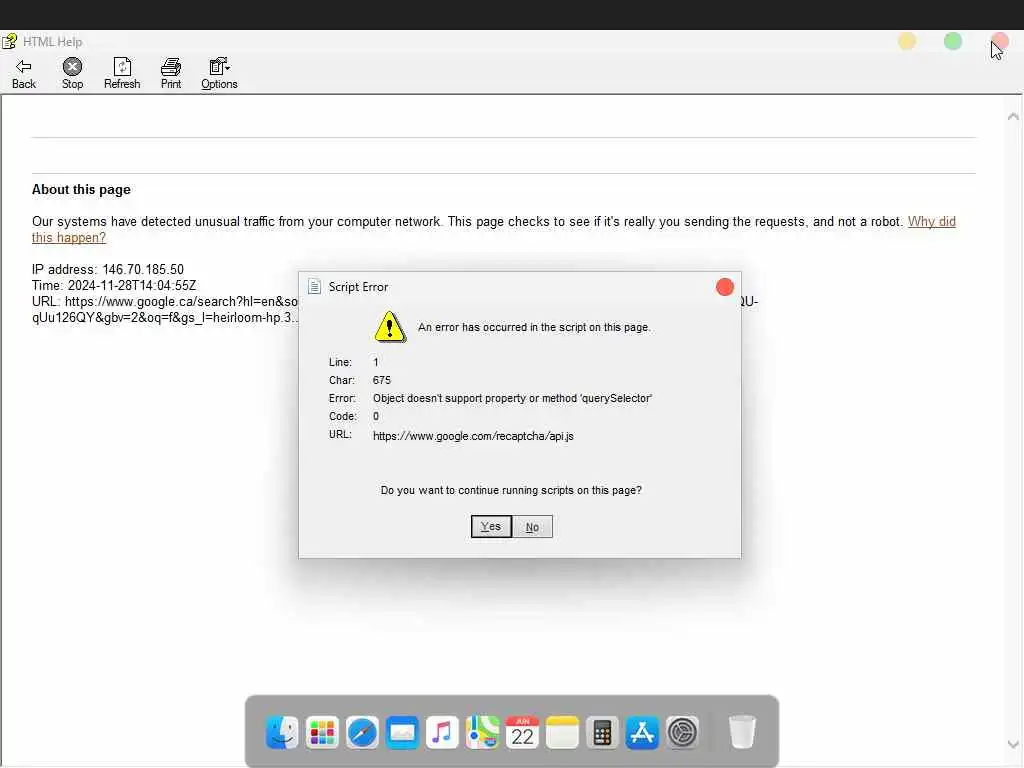
Task: Open the 'Why did this happen?' link
Action: (x=931, y=221)
